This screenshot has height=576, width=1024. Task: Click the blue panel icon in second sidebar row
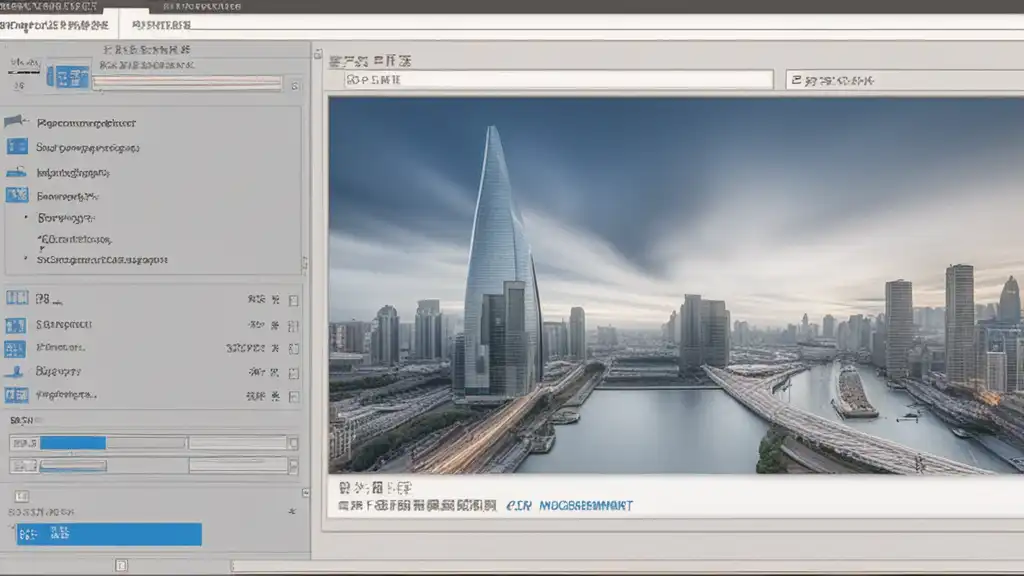tap(17, 147)
